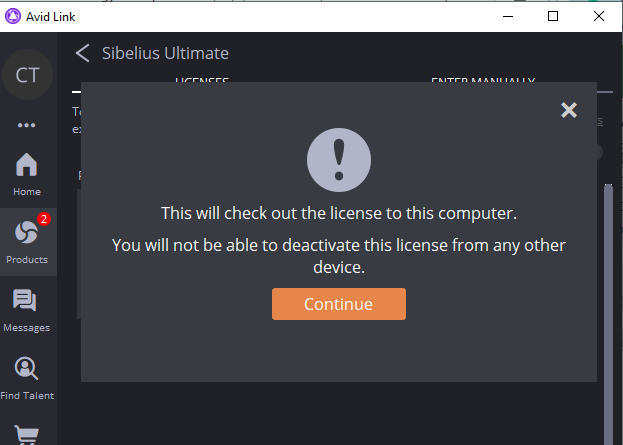Open the Products section icon
The image size is (623, 445).
[27, 240]
